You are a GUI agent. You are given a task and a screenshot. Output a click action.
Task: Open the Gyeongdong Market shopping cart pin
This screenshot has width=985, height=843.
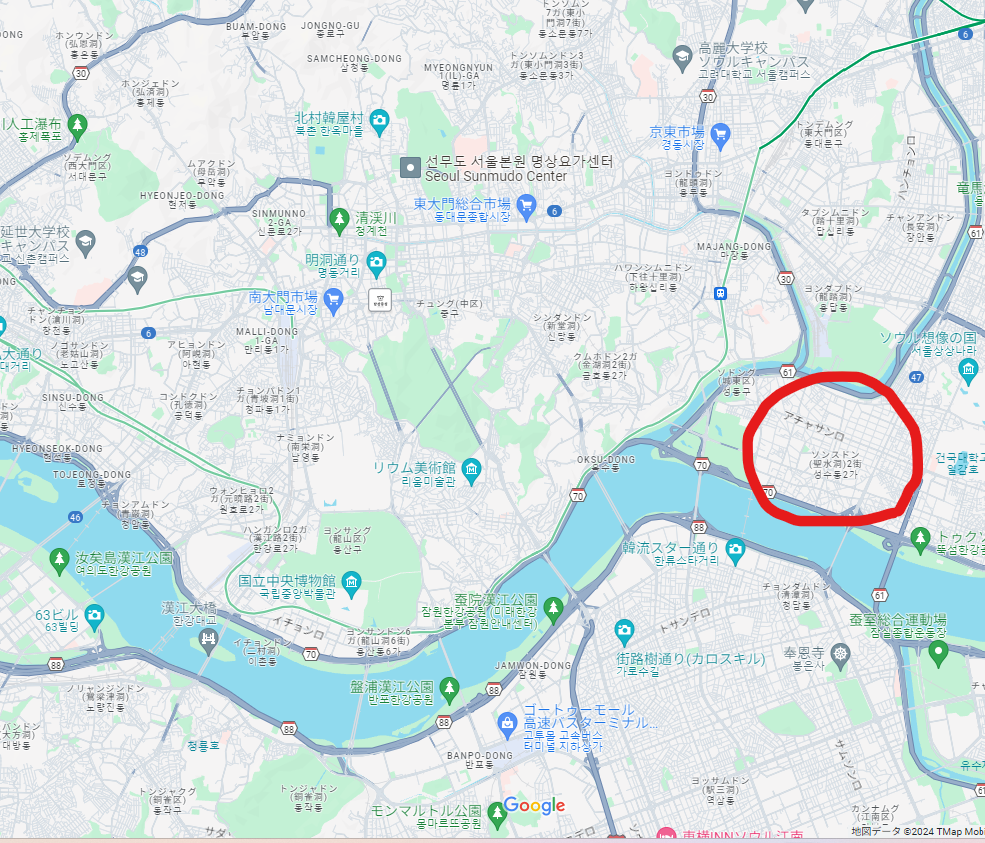pyautogui.click(x=721, y=136)
